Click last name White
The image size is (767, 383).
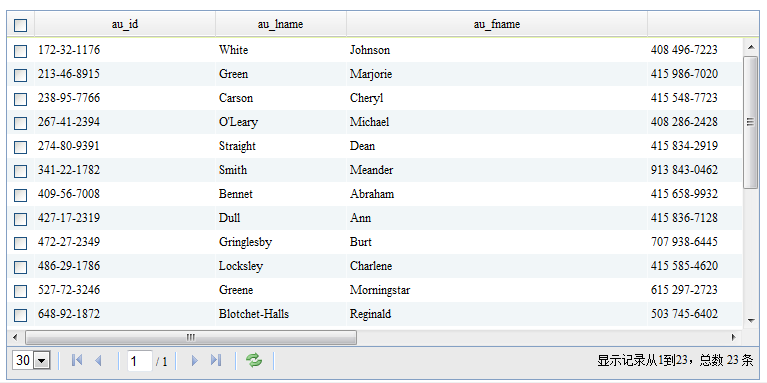click(233, 50)
